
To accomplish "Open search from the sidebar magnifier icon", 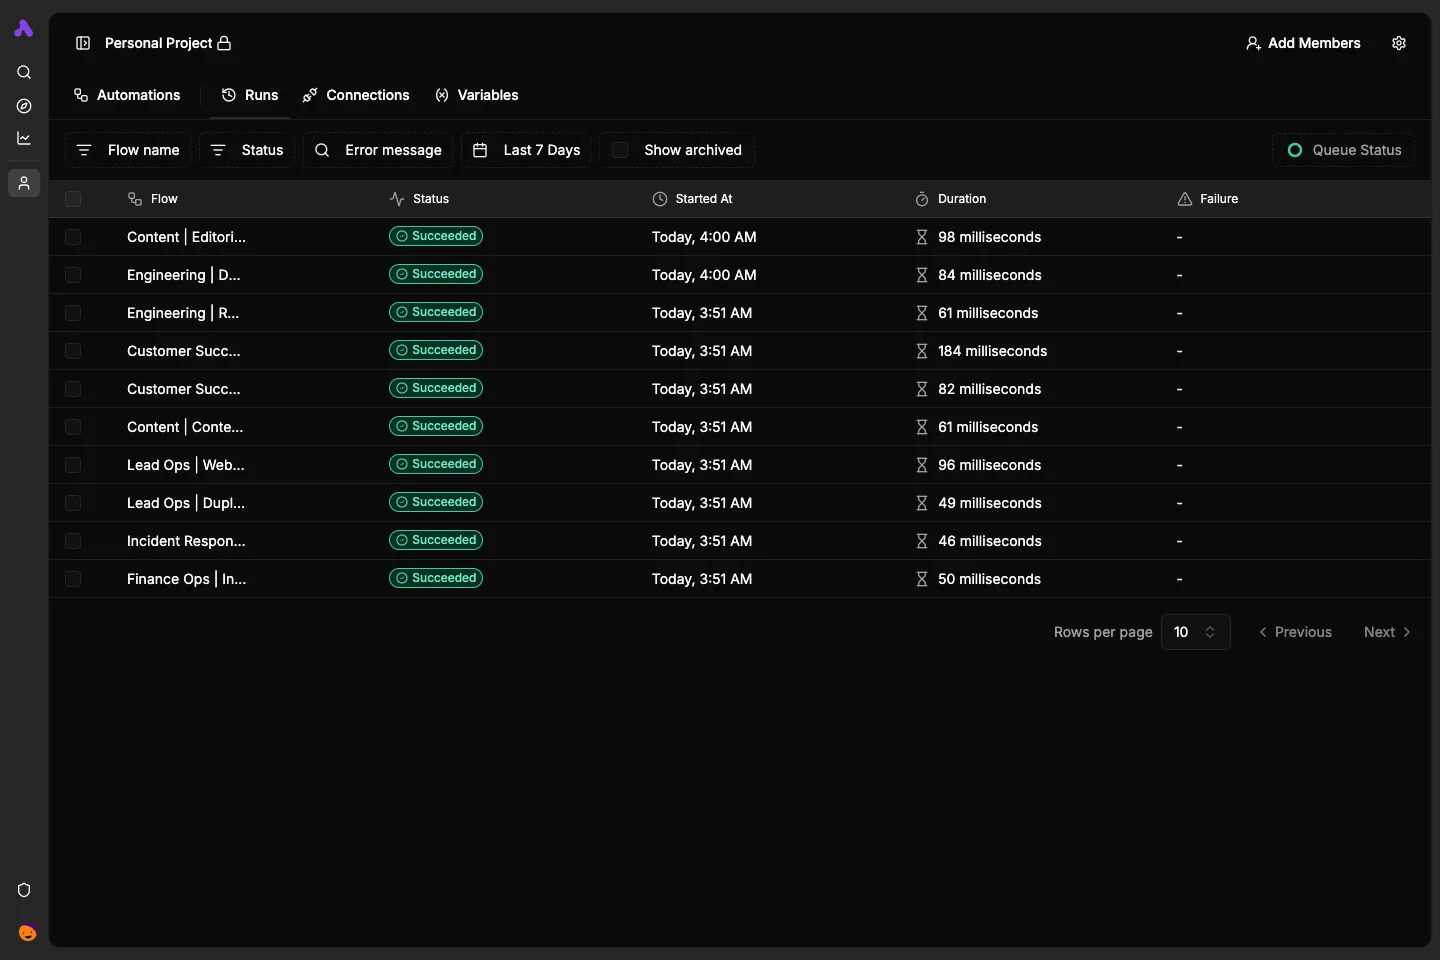I will (x=24, y=72).
